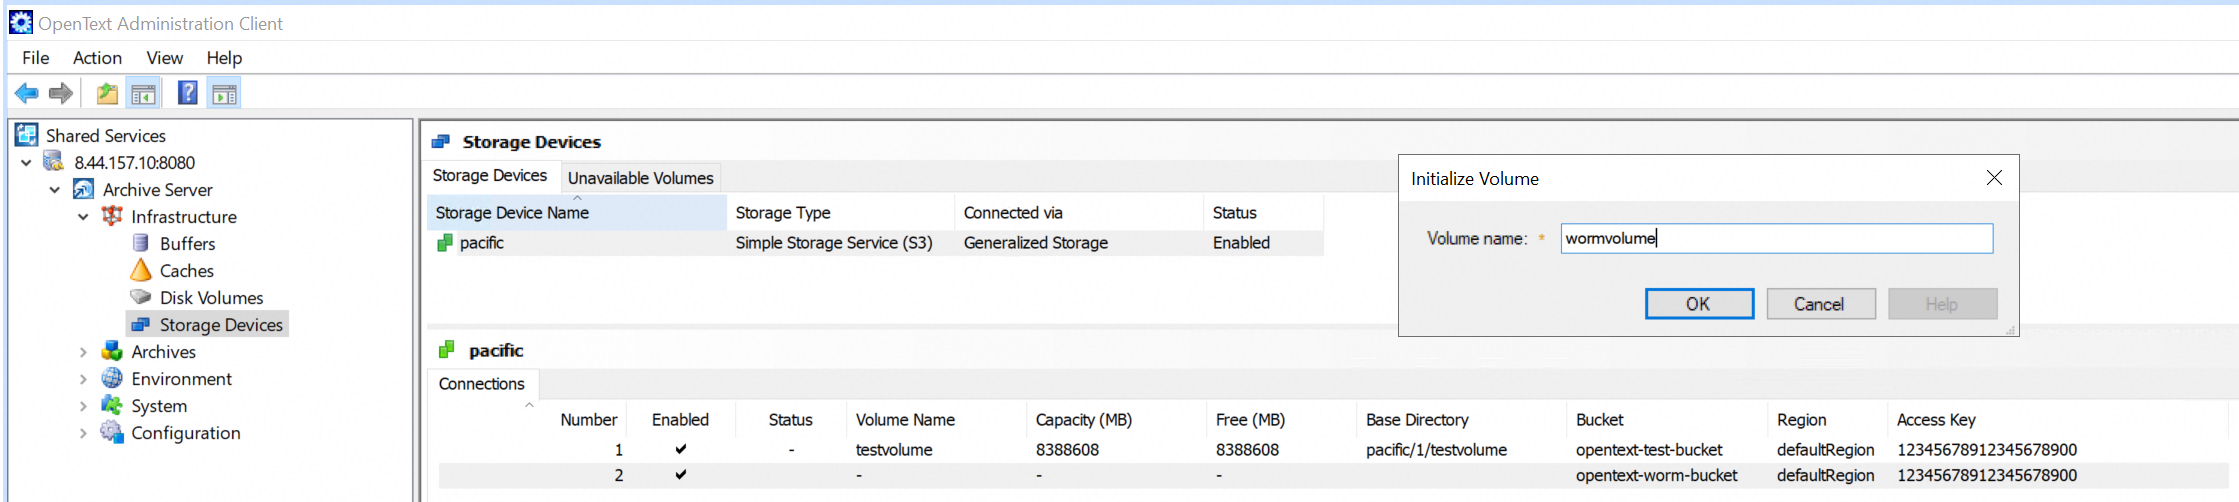Viewport: 2239px width, 502px height.
Task: Click the Disk Volumes icon
Action: (141, 297)
